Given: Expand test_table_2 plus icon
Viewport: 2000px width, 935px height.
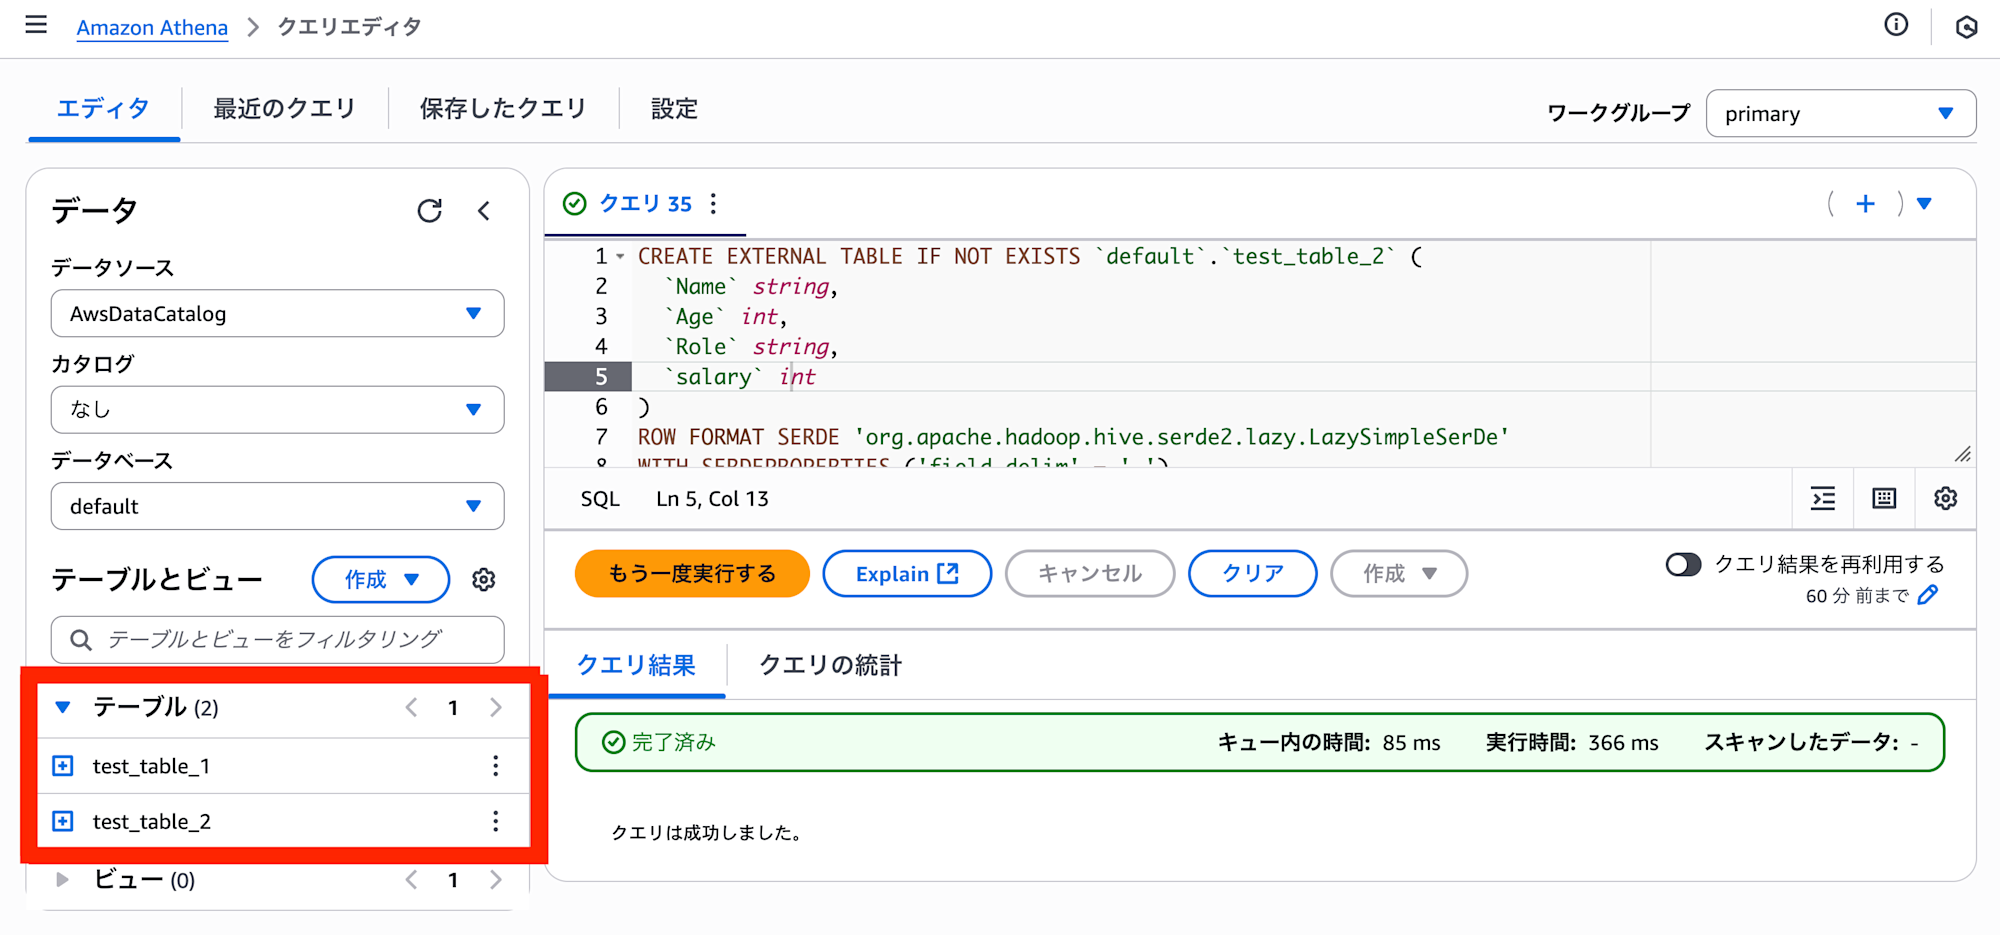Looking at the screenshot, I should point(63,821).
